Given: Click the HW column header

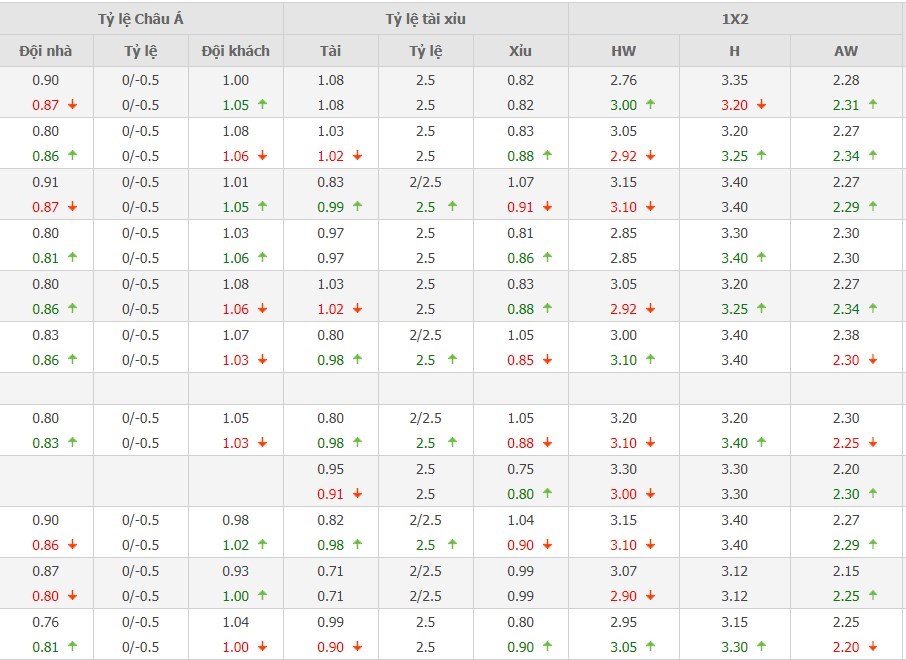Looking at the screenshot, I should (x=623, y=51).
